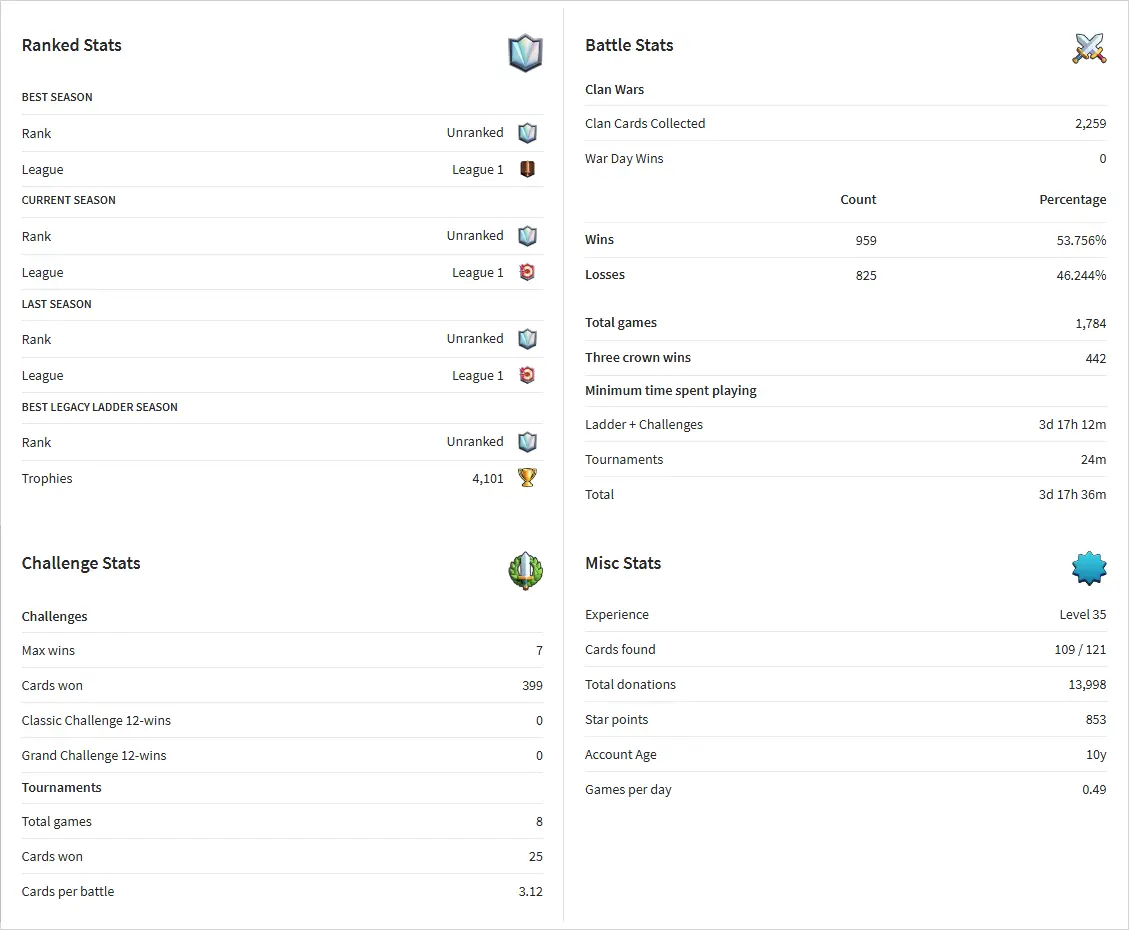Click the Clan Cards Collected value 2,259

[1090, 124]
